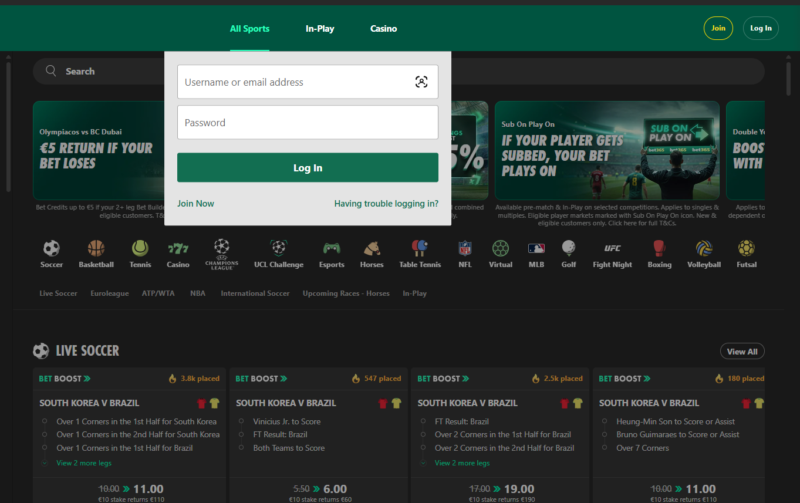Click Over 7 Corners leg

642,448
